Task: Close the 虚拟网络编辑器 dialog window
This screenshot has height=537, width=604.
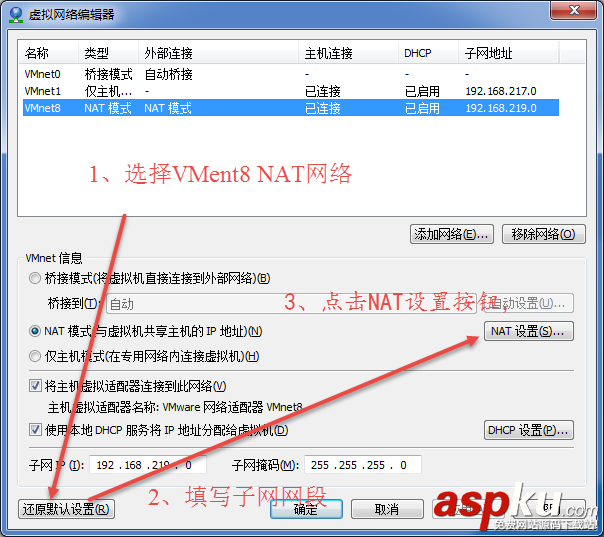Action: (574, 10)
